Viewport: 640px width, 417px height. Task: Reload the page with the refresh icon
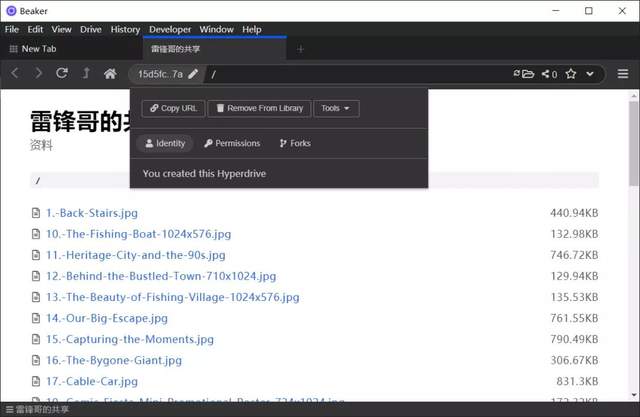click(x=62, y=73)
